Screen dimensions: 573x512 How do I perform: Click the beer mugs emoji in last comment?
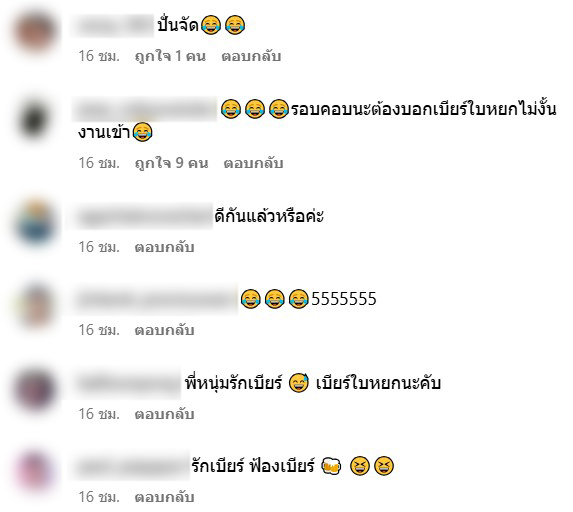pos(331,466)
